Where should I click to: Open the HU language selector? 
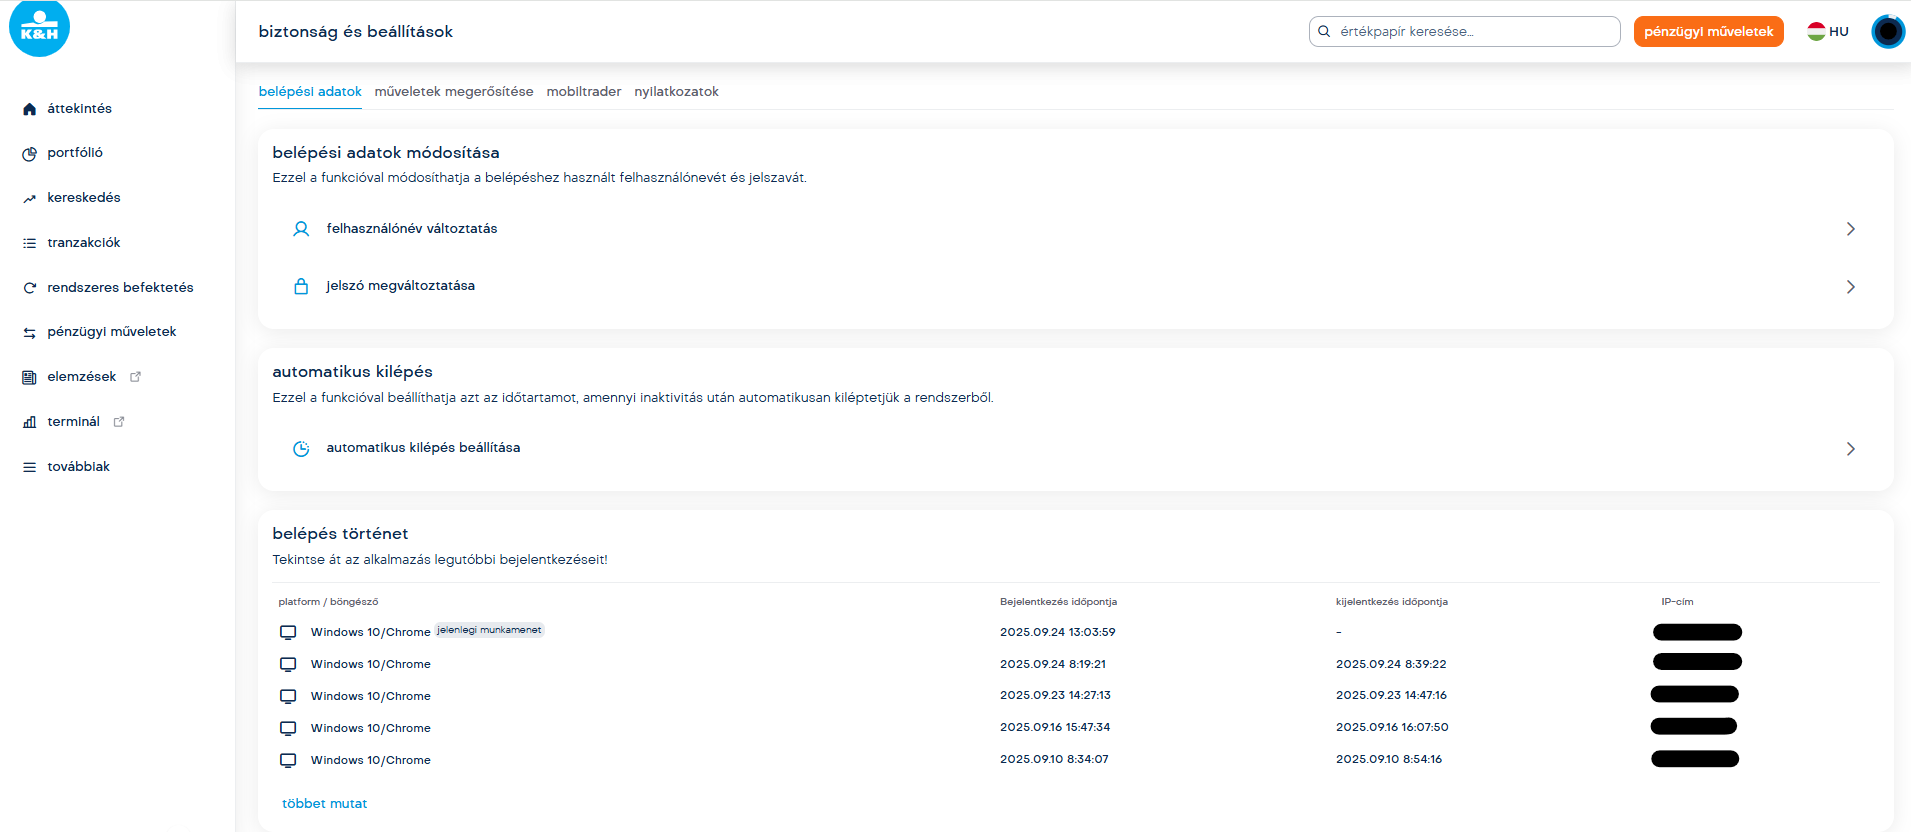1828,32
